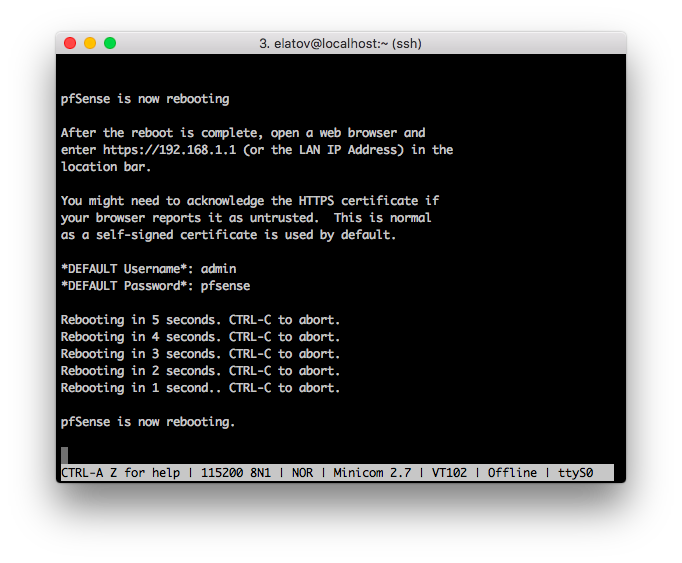Click 'your browser reports it as untrusted' line
This screenshot has width=682, height=563.
click(246, 218)
